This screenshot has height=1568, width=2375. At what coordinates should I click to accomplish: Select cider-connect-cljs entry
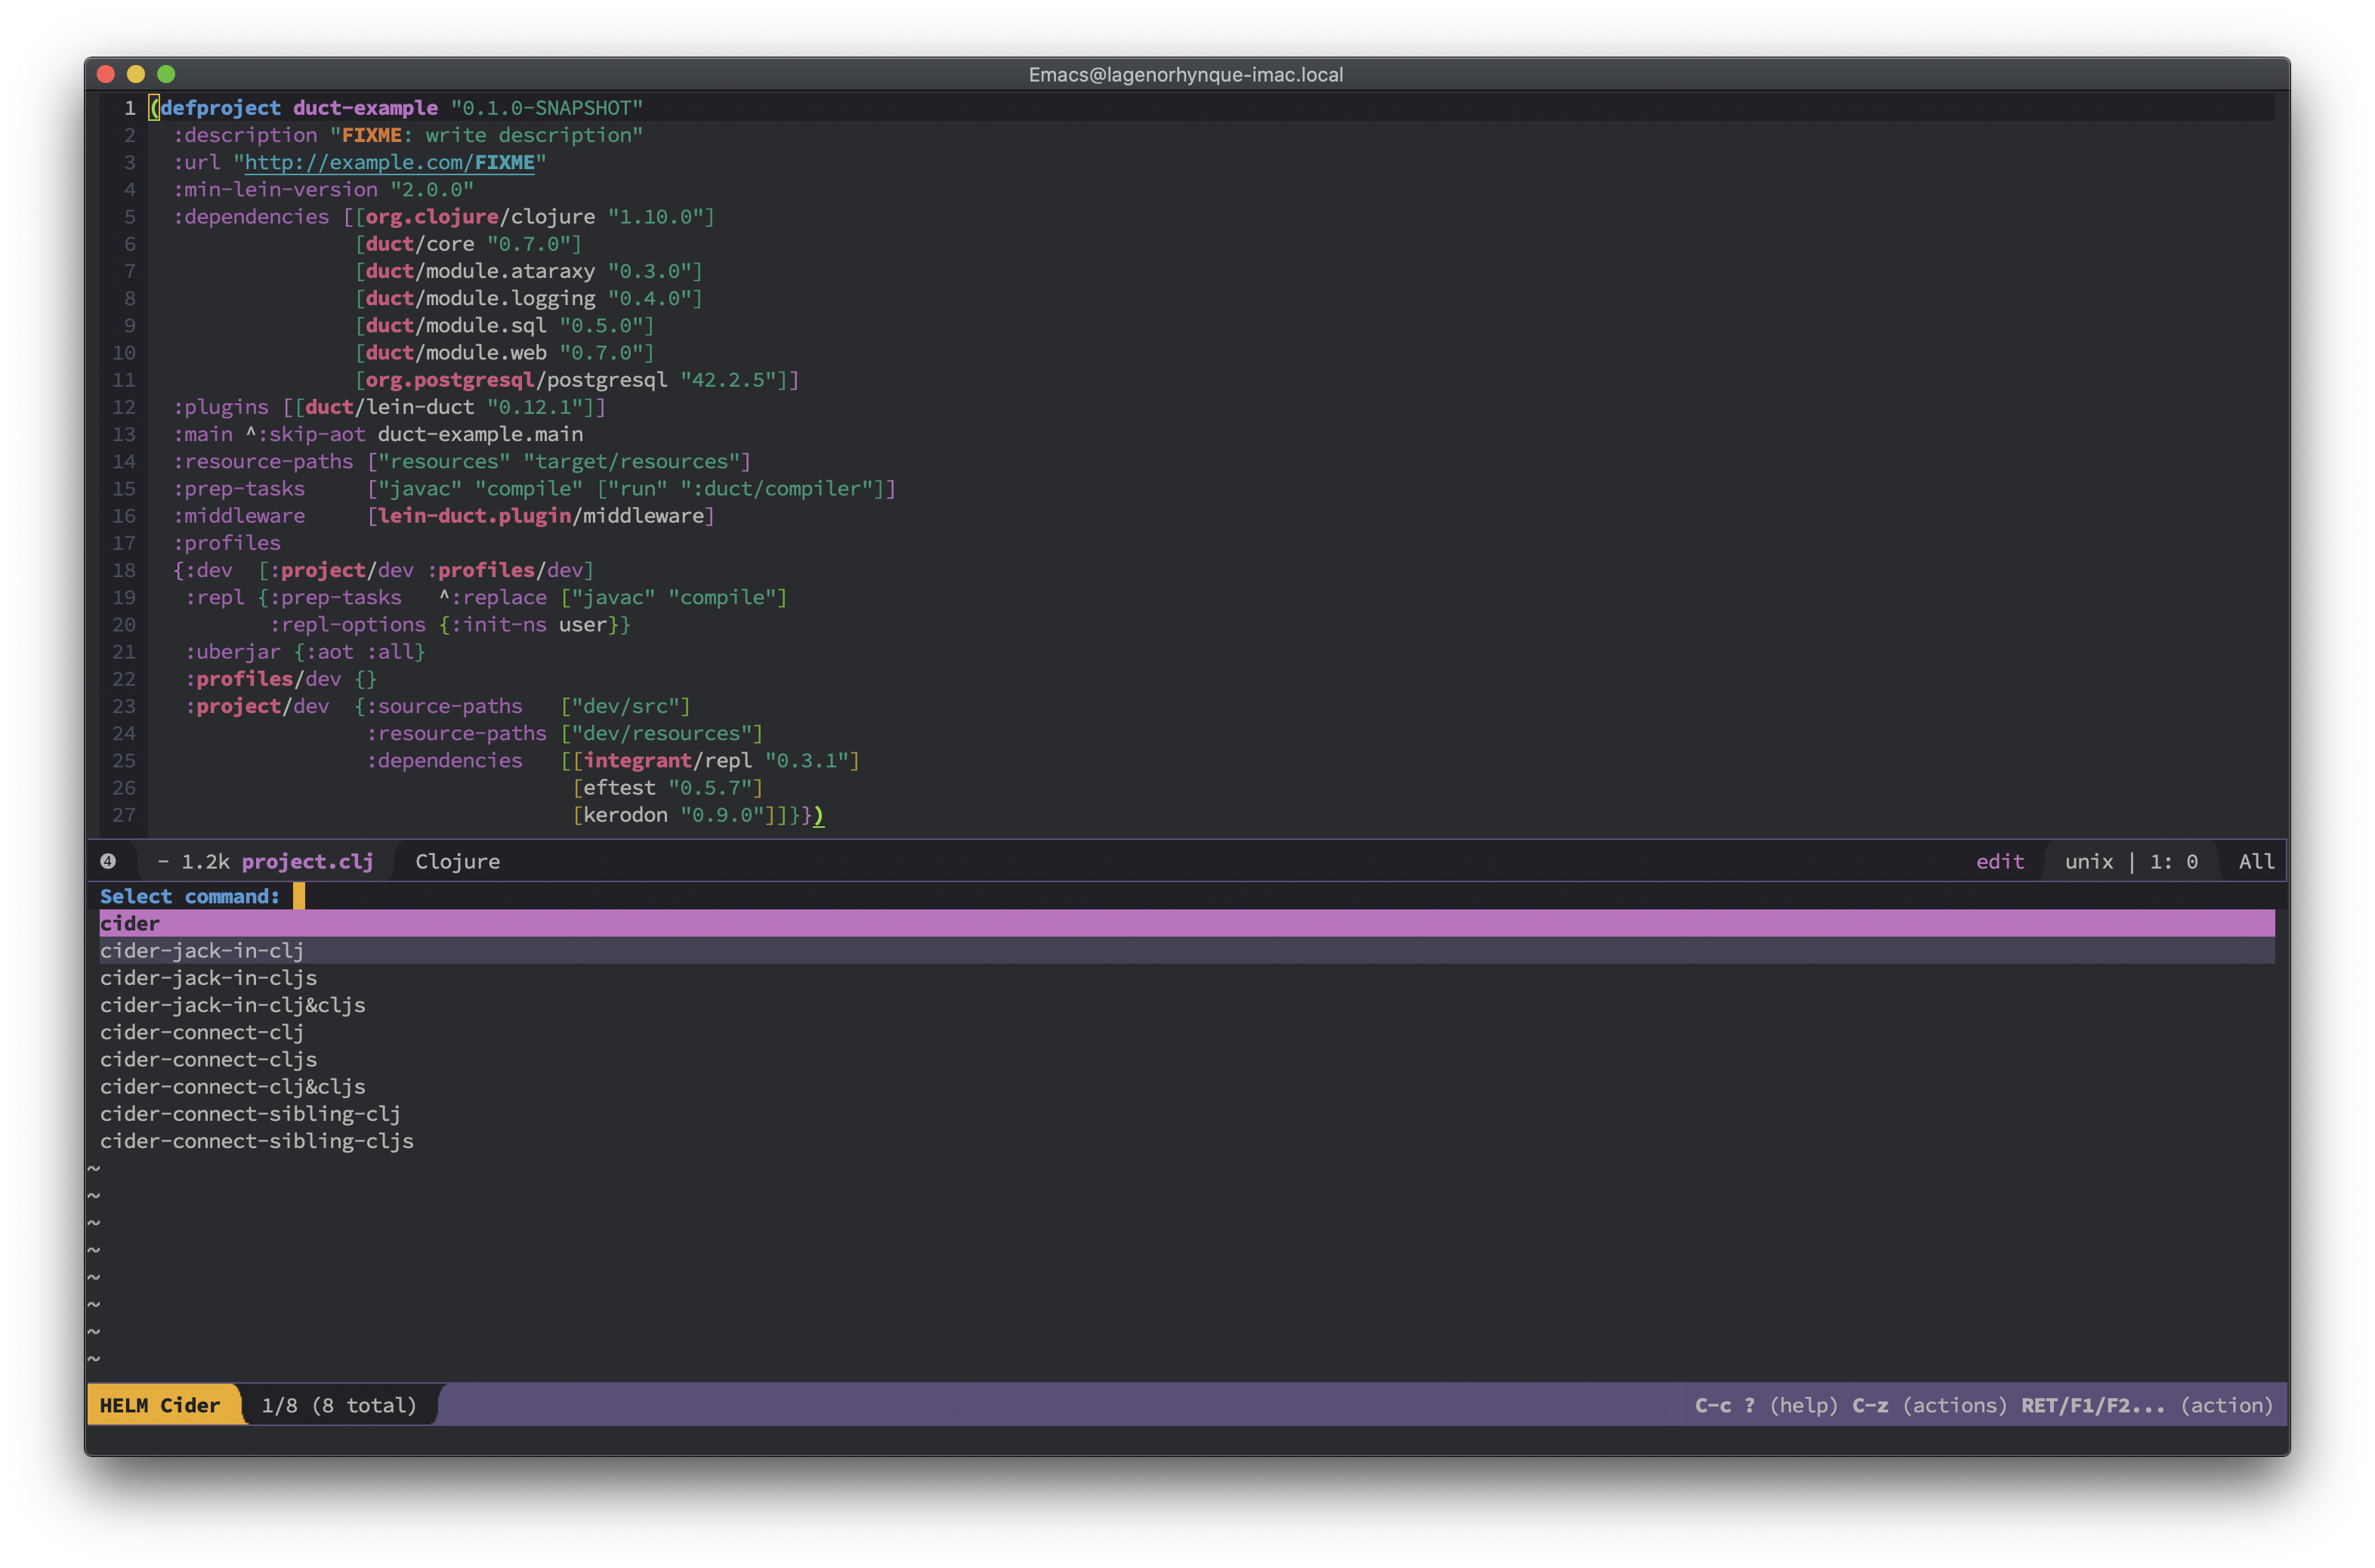pos(208,1059)
